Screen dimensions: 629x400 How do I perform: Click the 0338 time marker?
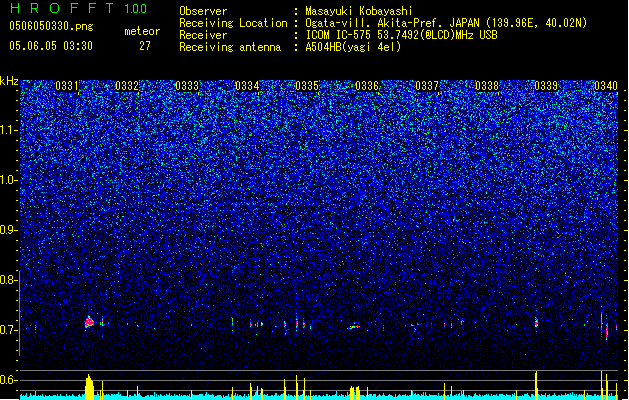tap(487, 86)
